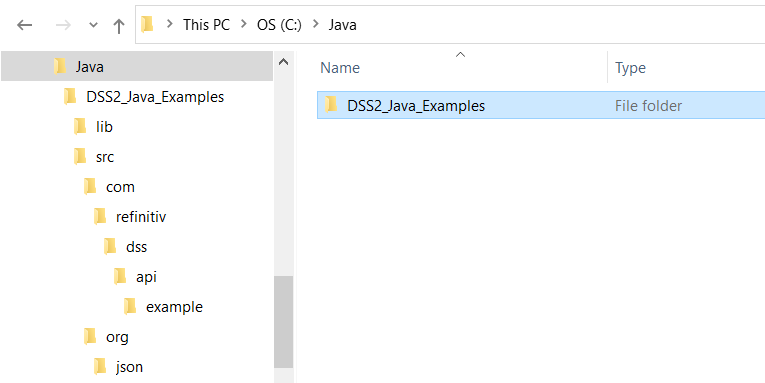Select This PC in the breadcrumb path
This screenshot has width=765, height=383.
(x=206, y=24)
